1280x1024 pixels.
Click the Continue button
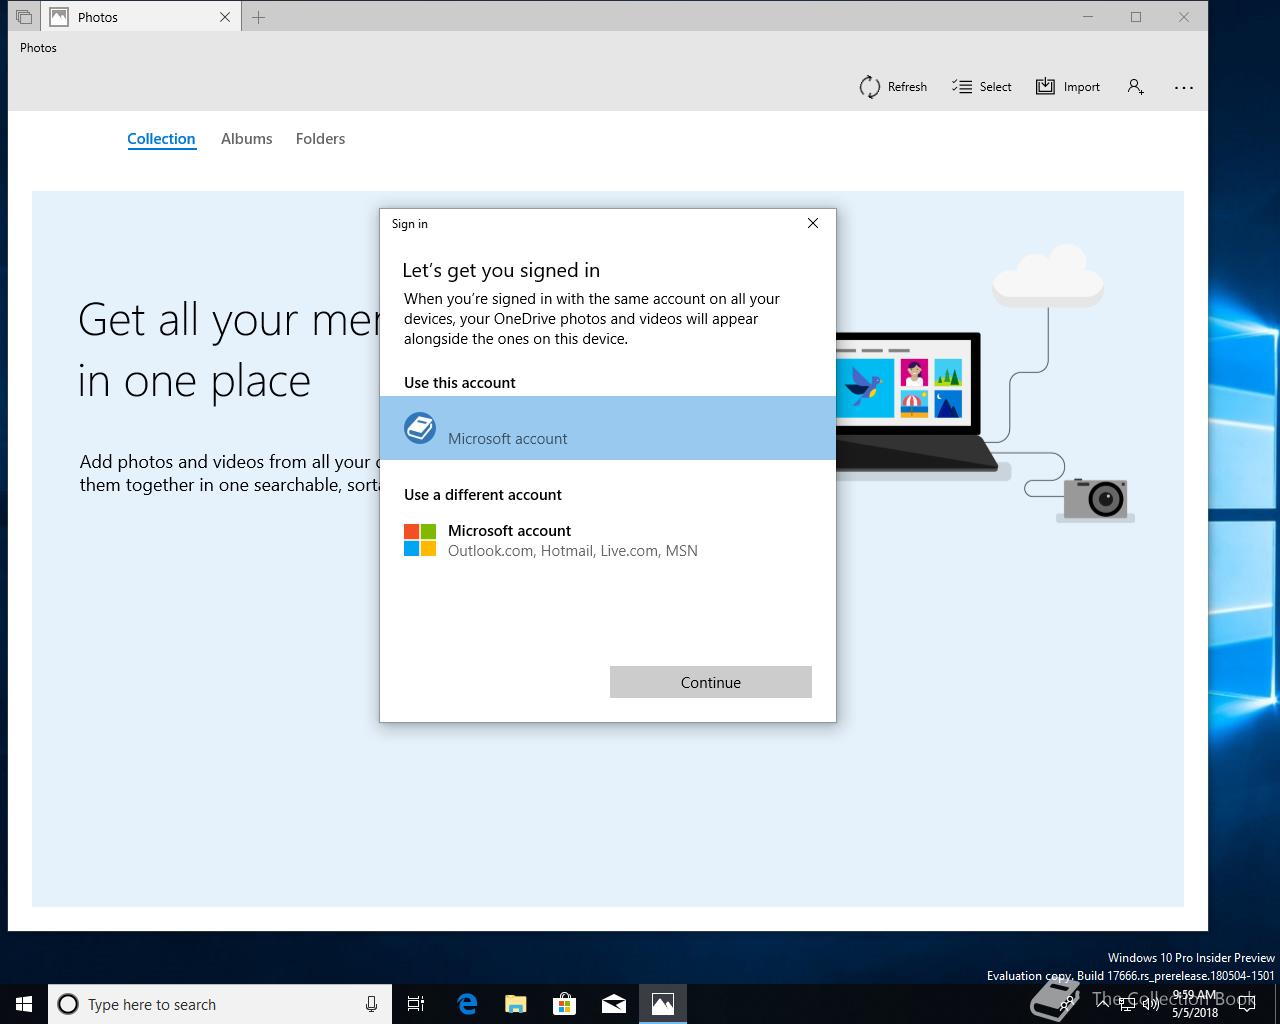[x=711, y=682]
